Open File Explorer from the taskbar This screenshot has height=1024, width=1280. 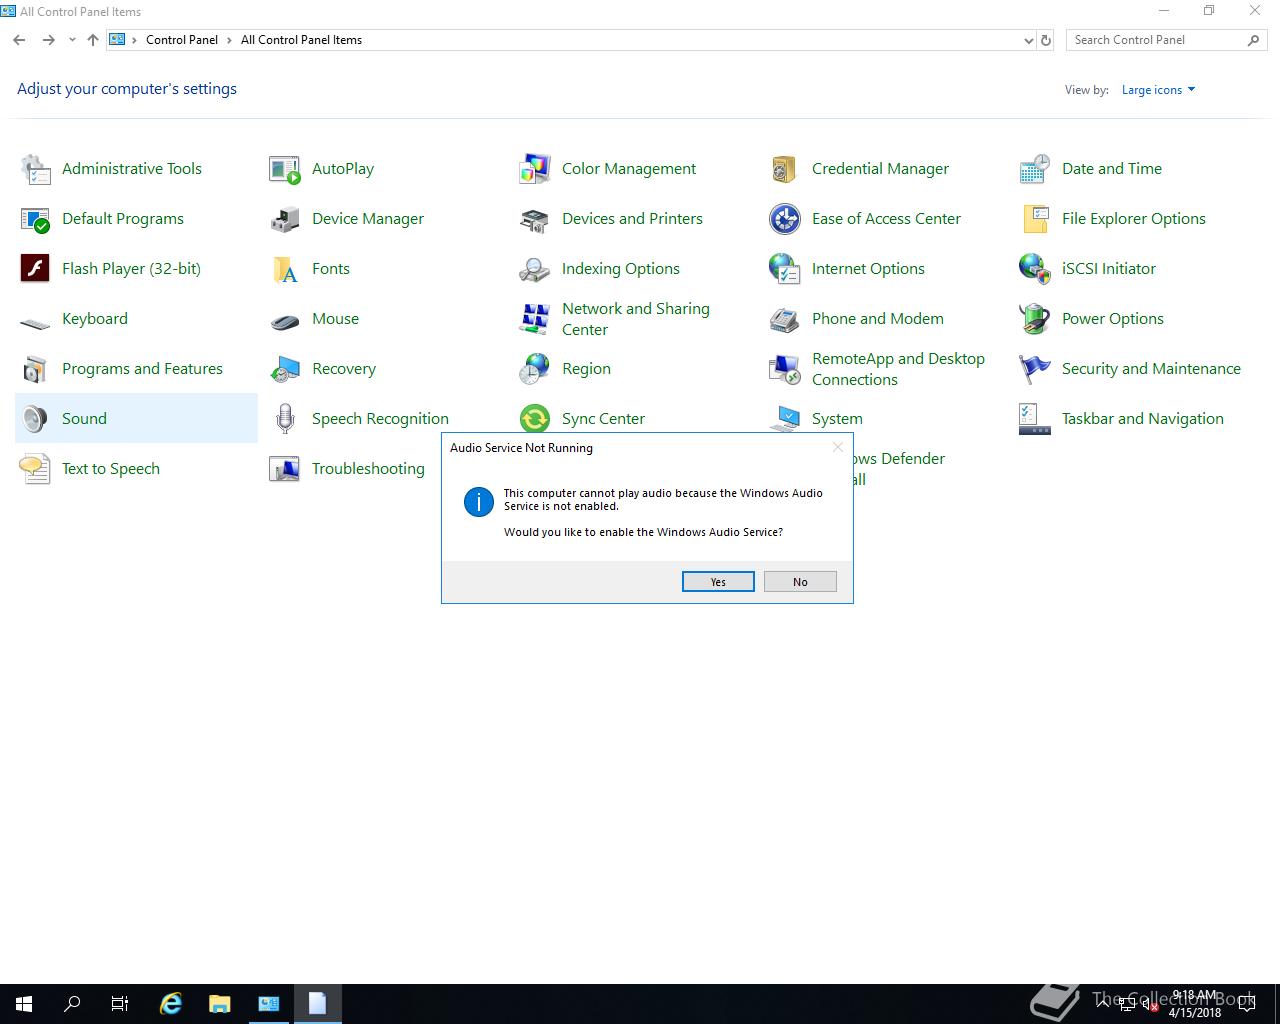point(220,1004)
